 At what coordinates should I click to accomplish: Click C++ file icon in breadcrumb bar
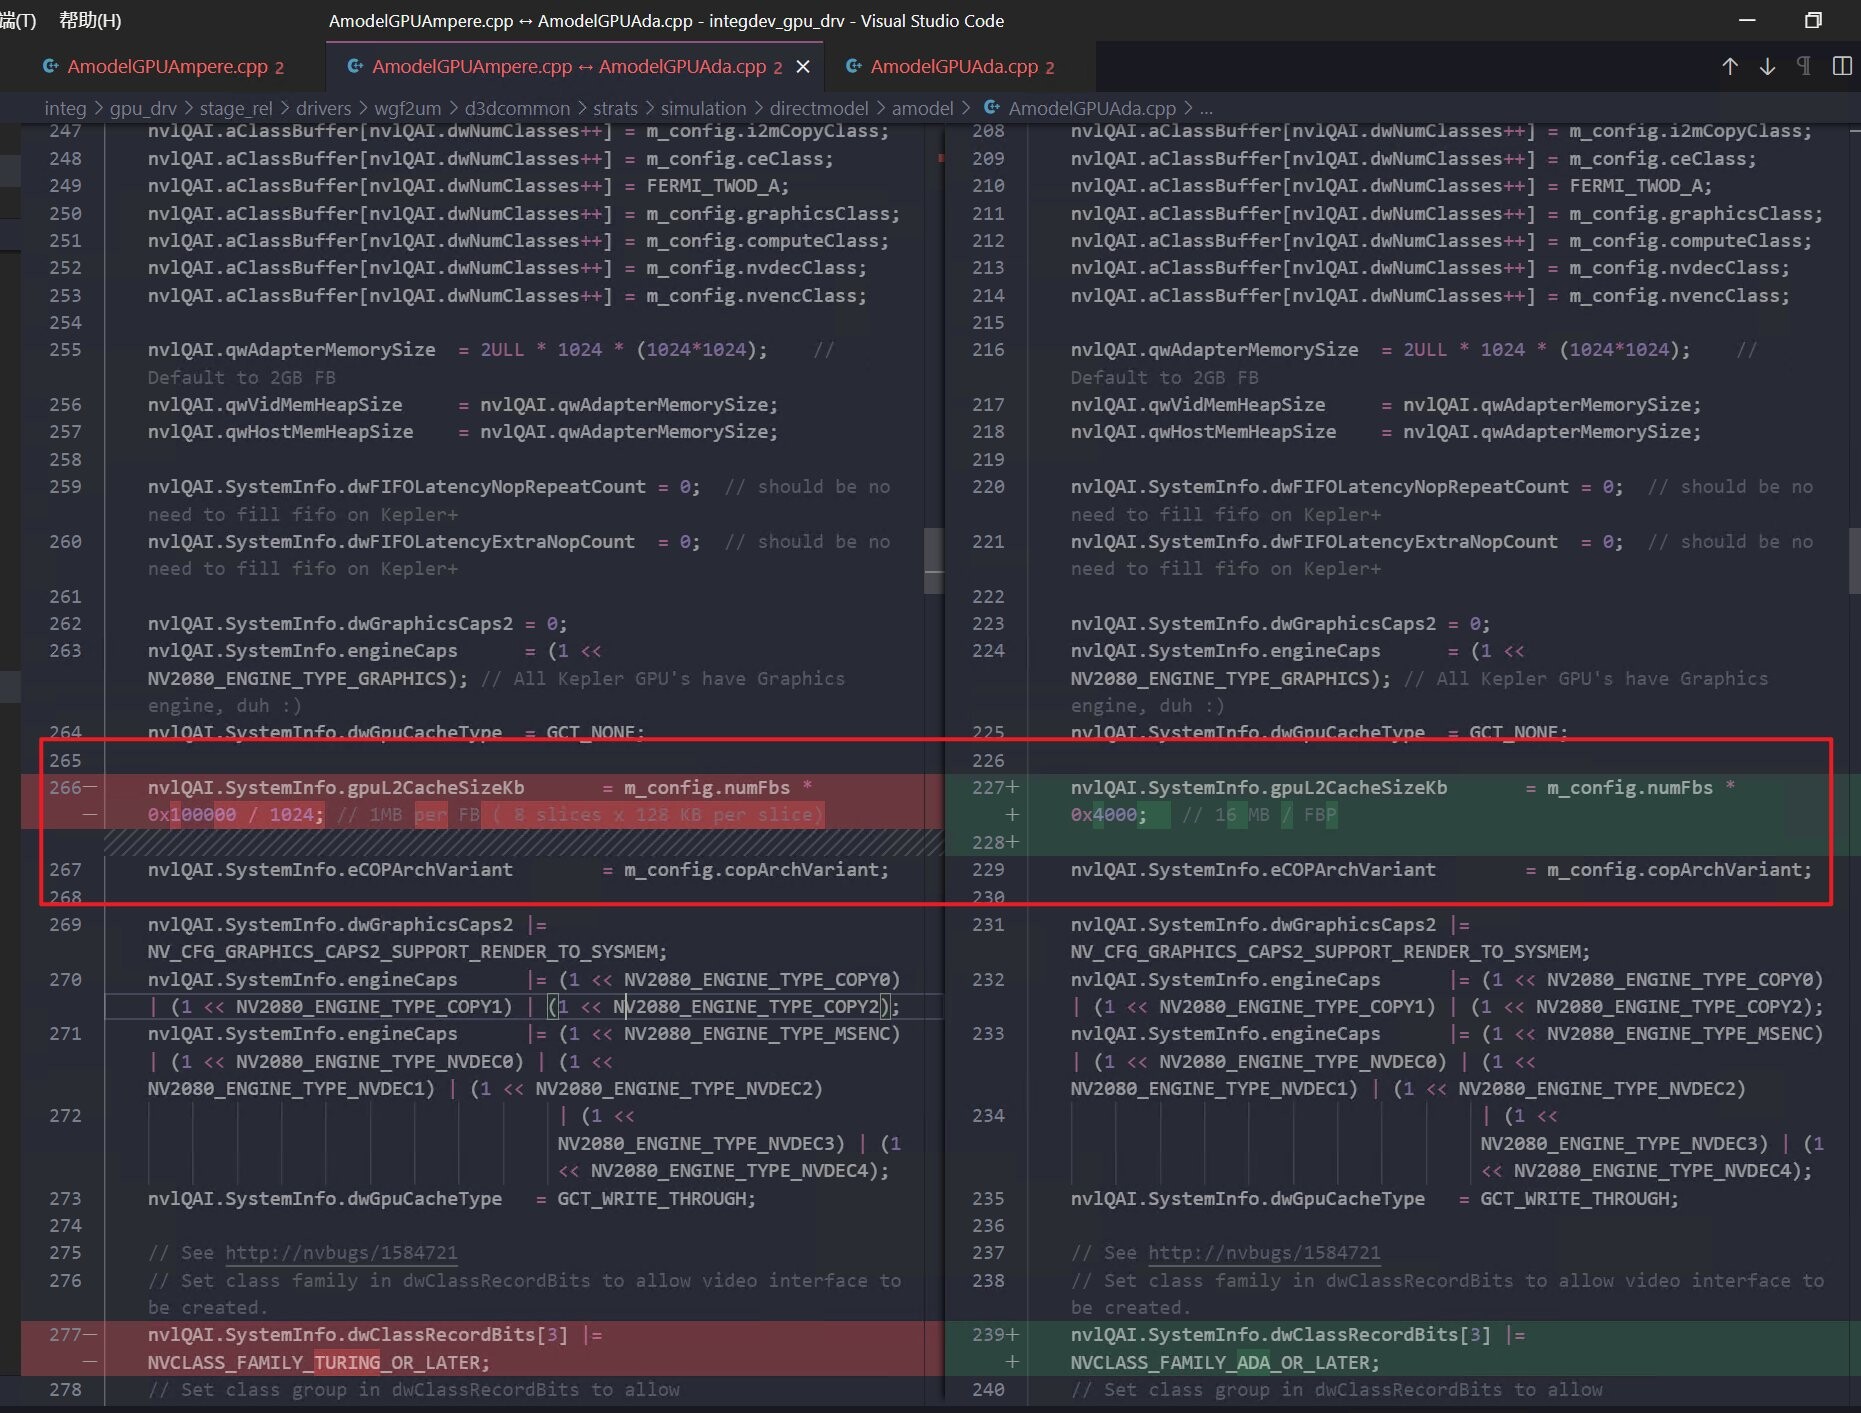pos(991,108)
